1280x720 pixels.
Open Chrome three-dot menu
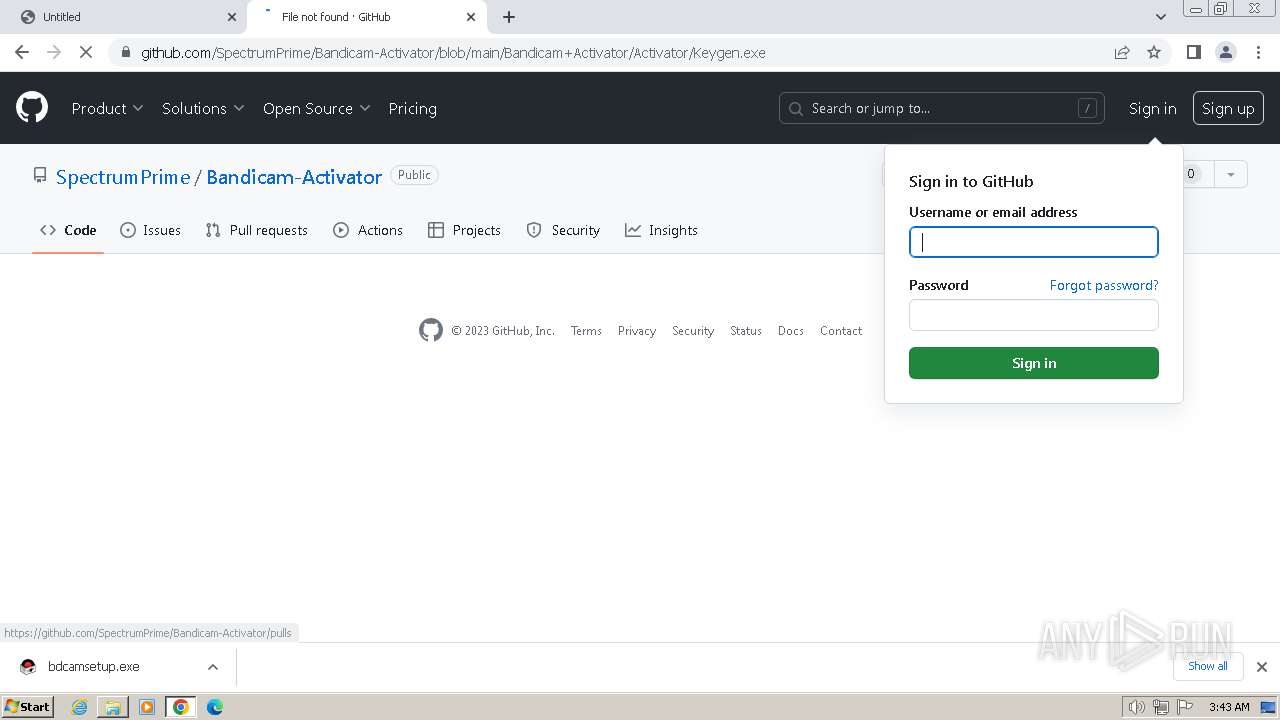click(1258, 52)
